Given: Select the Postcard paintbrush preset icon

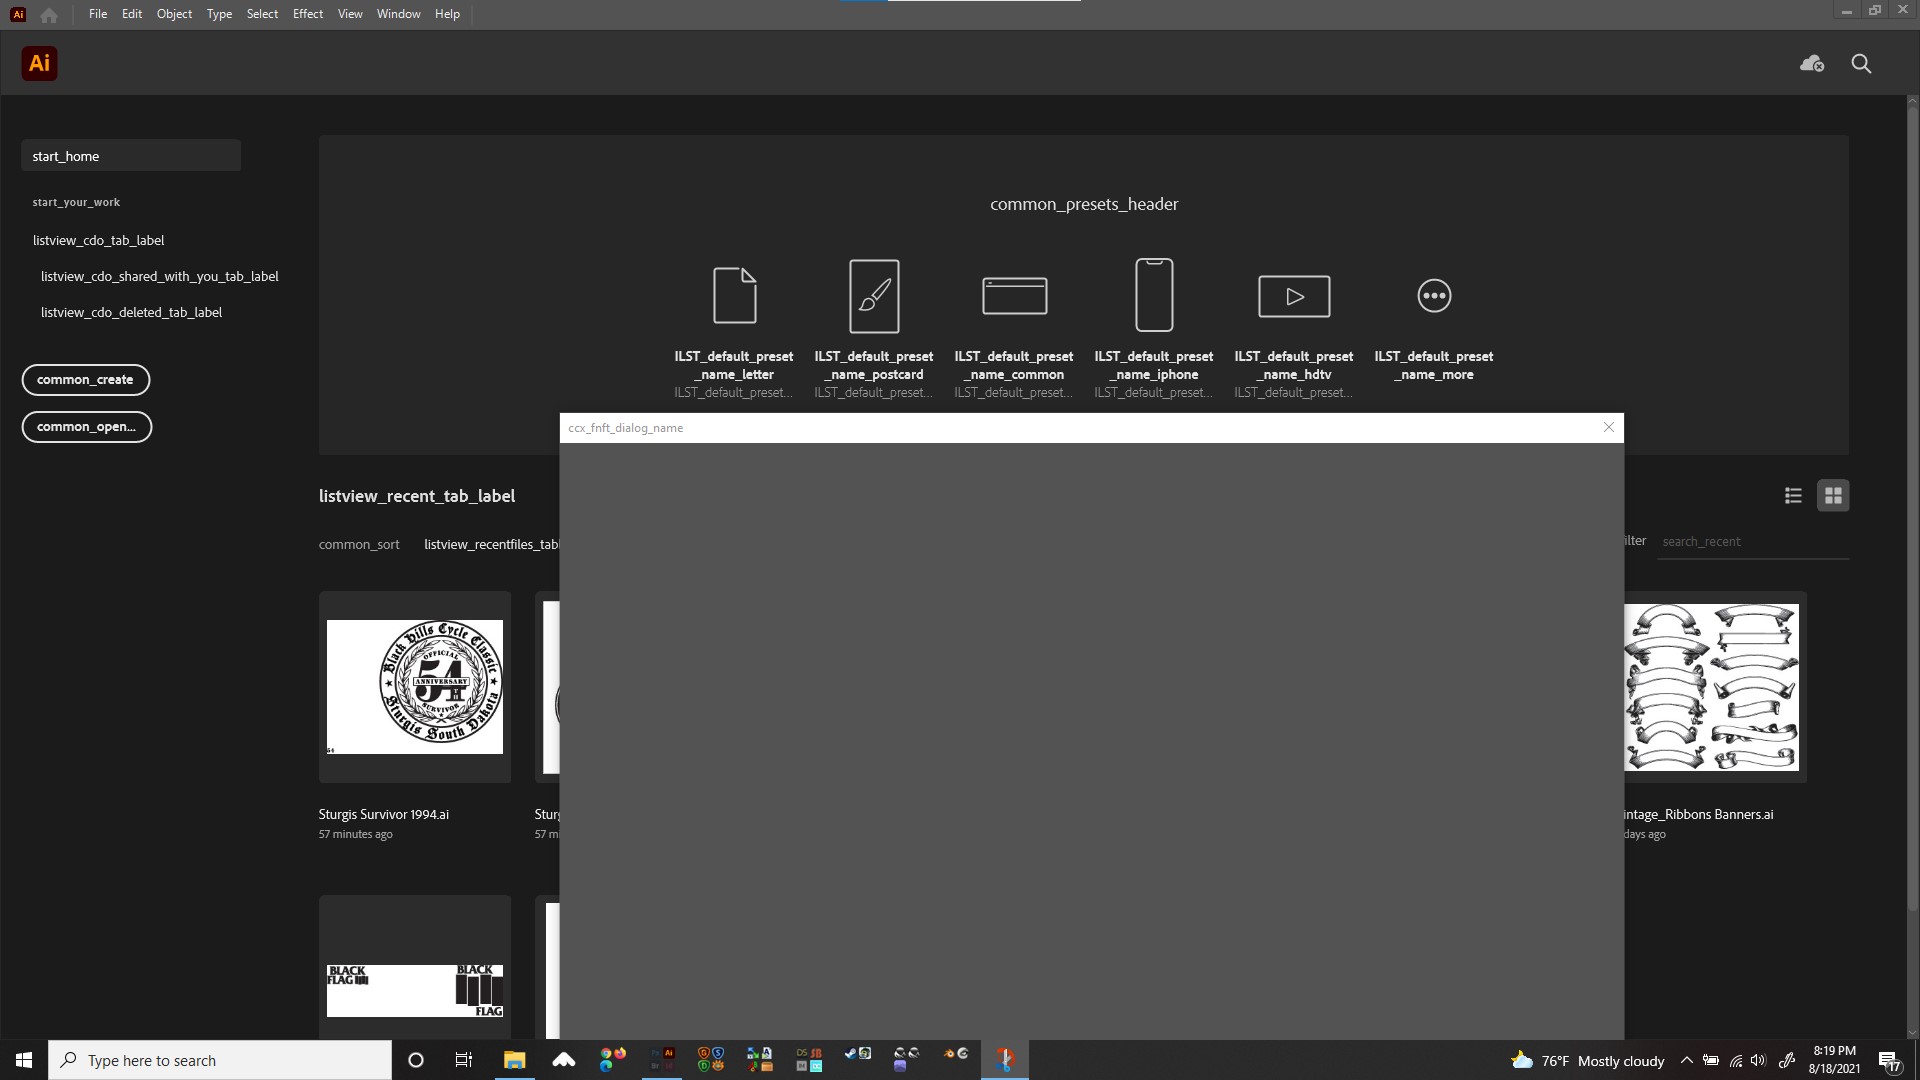Looking at the screenshot, I should [x=873, y=296].
